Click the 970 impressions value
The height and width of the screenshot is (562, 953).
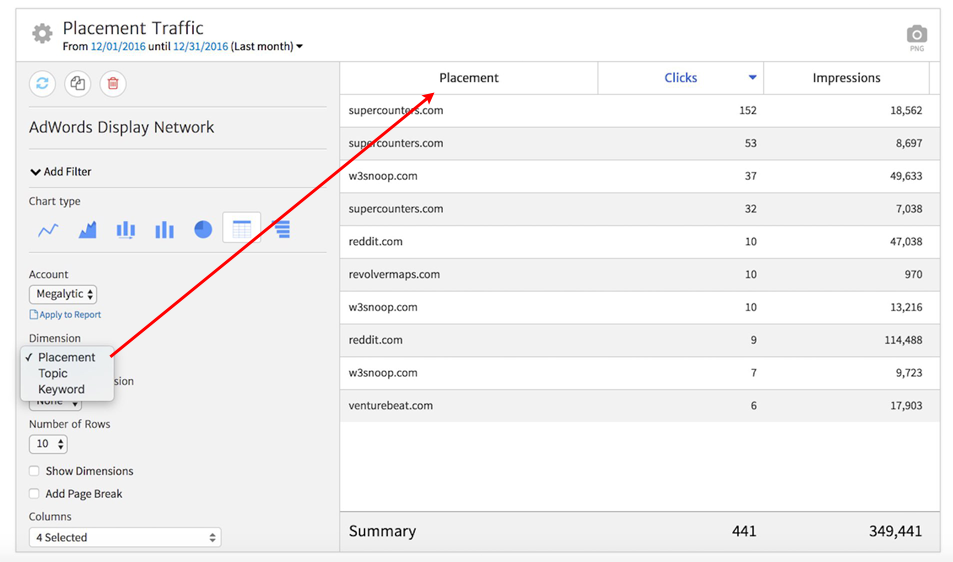[913, 275]
